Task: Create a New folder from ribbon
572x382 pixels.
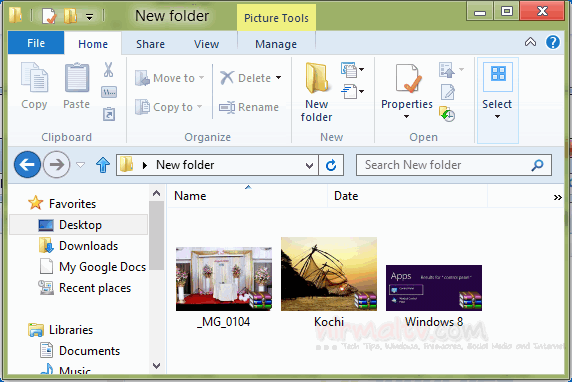Action: pyautogui.click(x=316, y=92)
